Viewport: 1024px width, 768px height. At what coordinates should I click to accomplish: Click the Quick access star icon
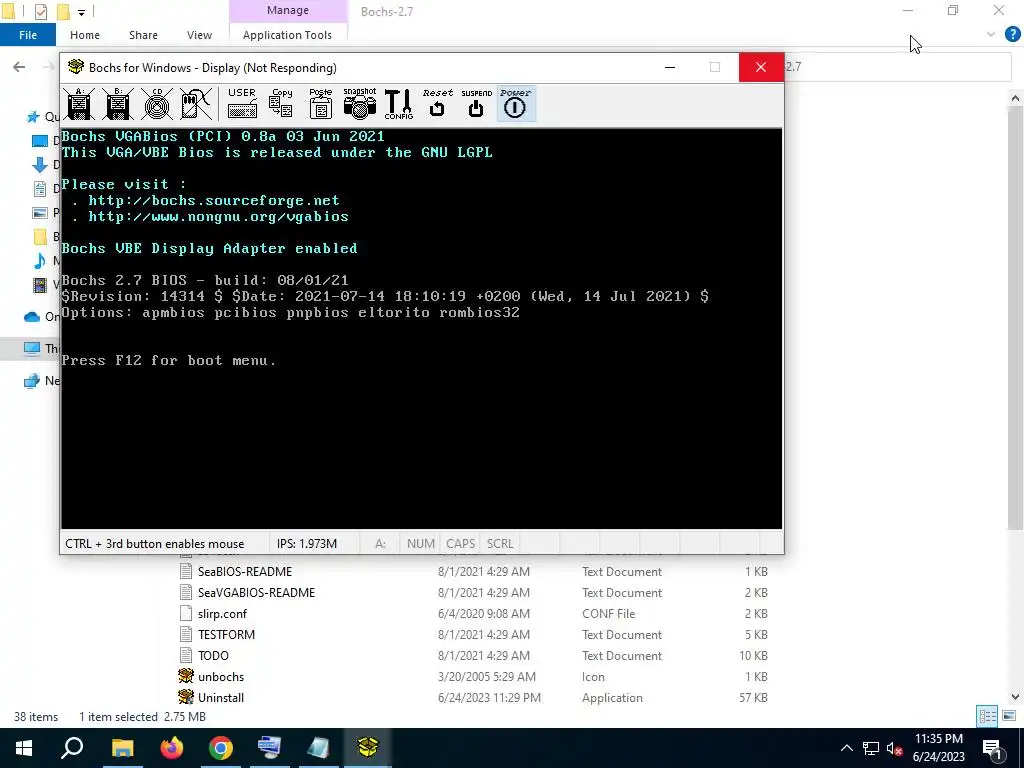coord(33,117)
